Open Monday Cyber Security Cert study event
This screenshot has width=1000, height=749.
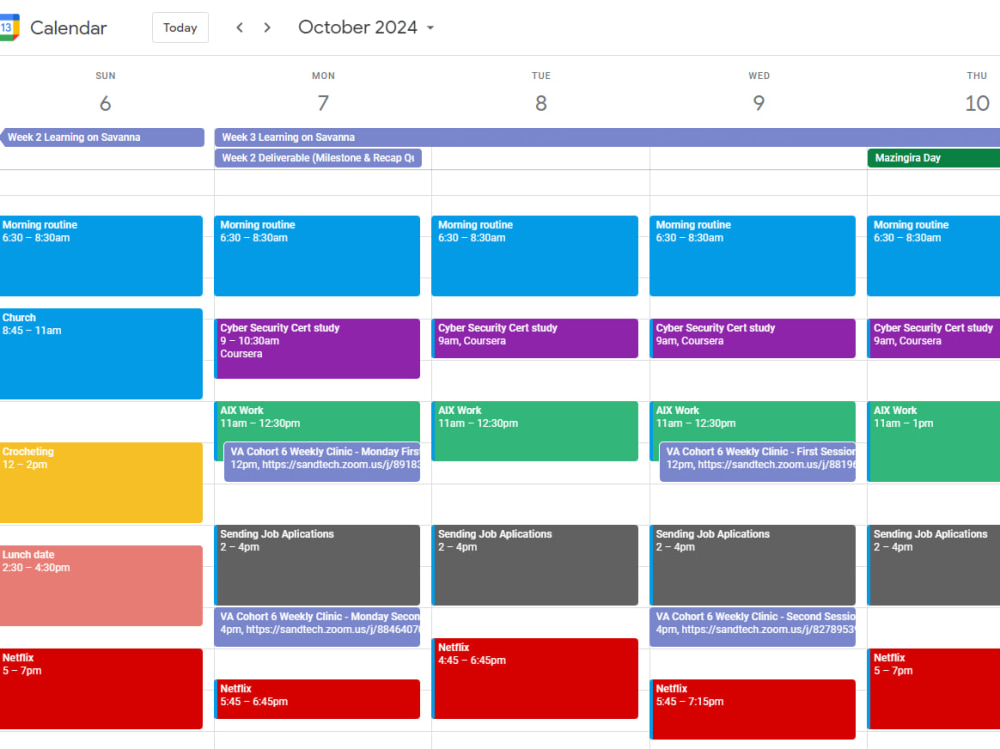click(x=317, y=349)
